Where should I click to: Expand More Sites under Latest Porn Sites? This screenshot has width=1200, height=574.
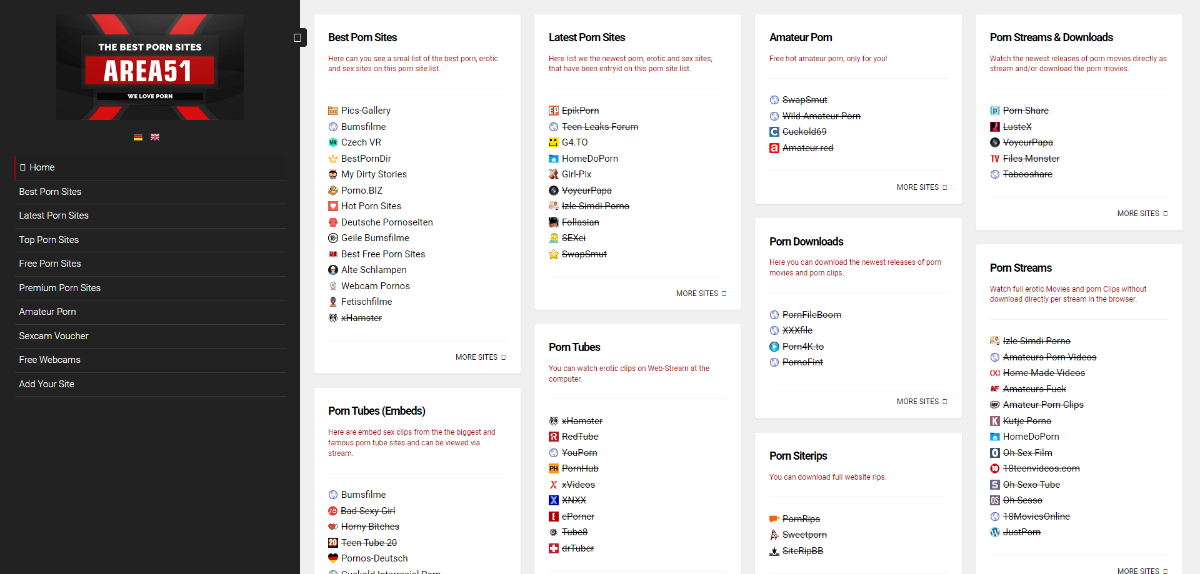(700, 293)
